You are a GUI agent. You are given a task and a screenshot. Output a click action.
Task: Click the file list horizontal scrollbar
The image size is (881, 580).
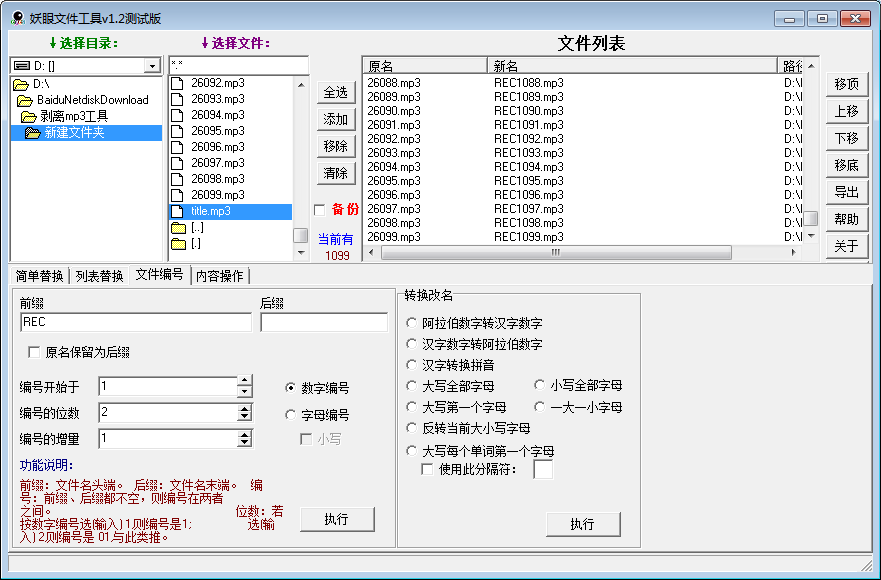pos(555,253)
